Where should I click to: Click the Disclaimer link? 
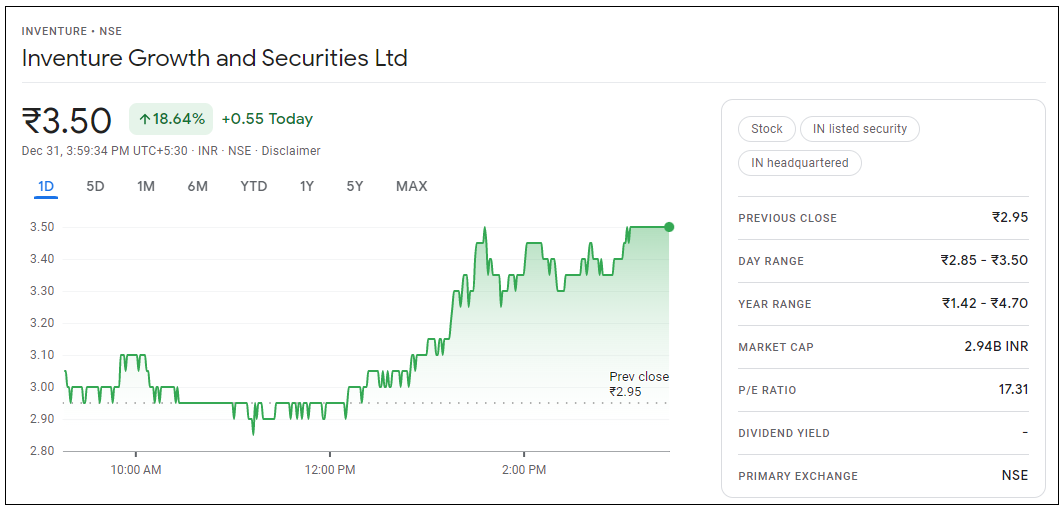click(x=291, y=151)
